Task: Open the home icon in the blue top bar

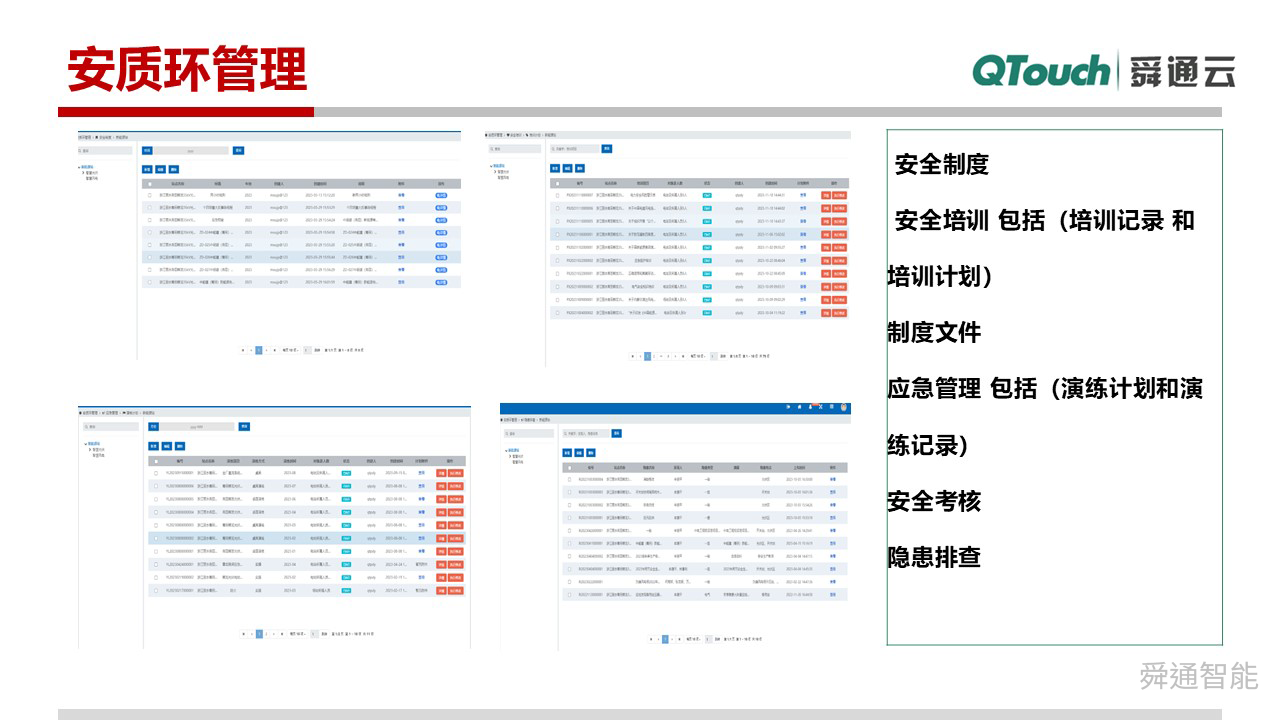Action: pos(800,407)
